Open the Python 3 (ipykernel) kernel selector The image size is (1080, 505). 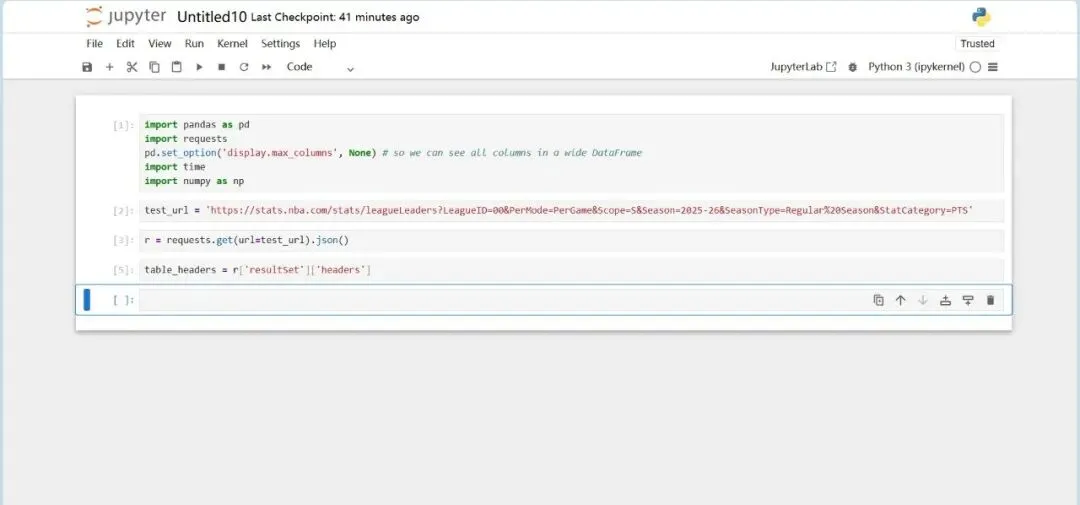tap(916, 67)
